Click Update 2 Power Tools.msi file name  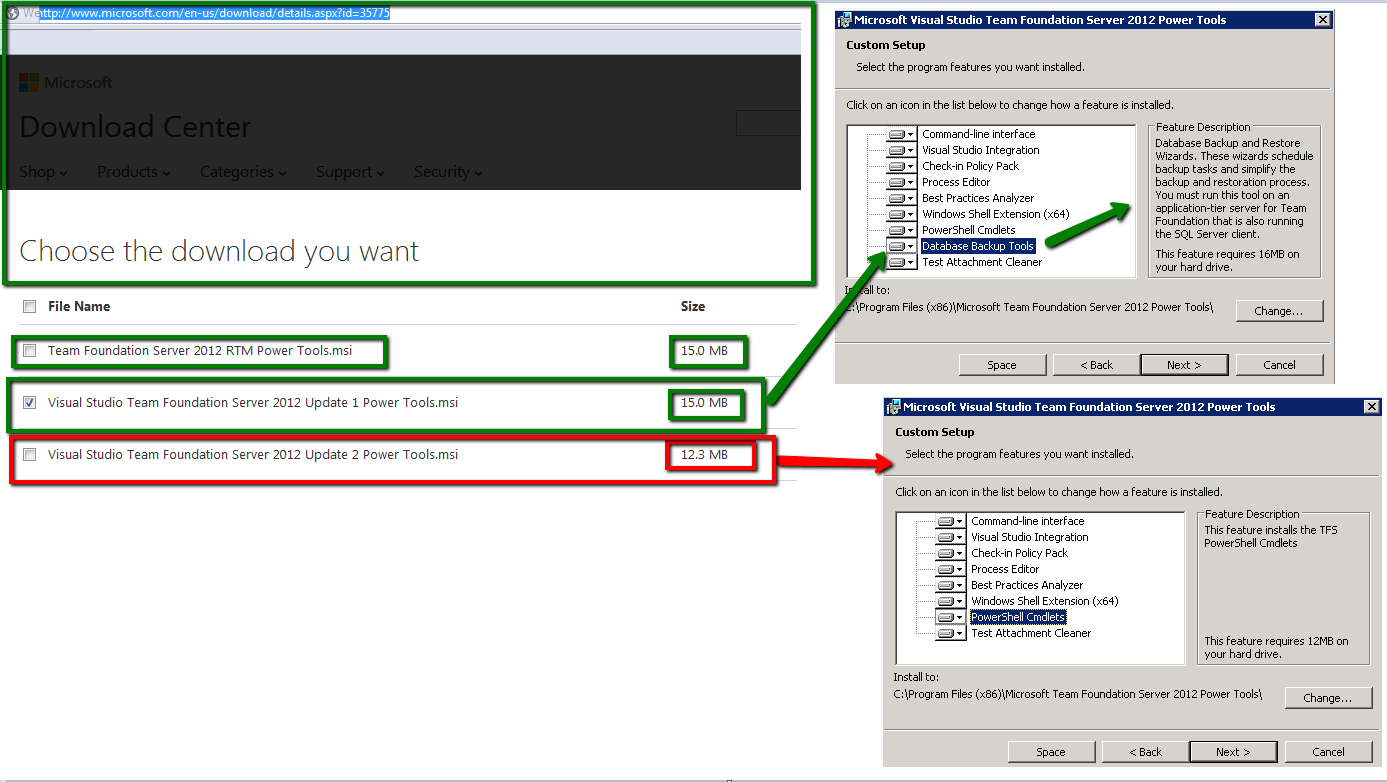(x=253, y=455)
